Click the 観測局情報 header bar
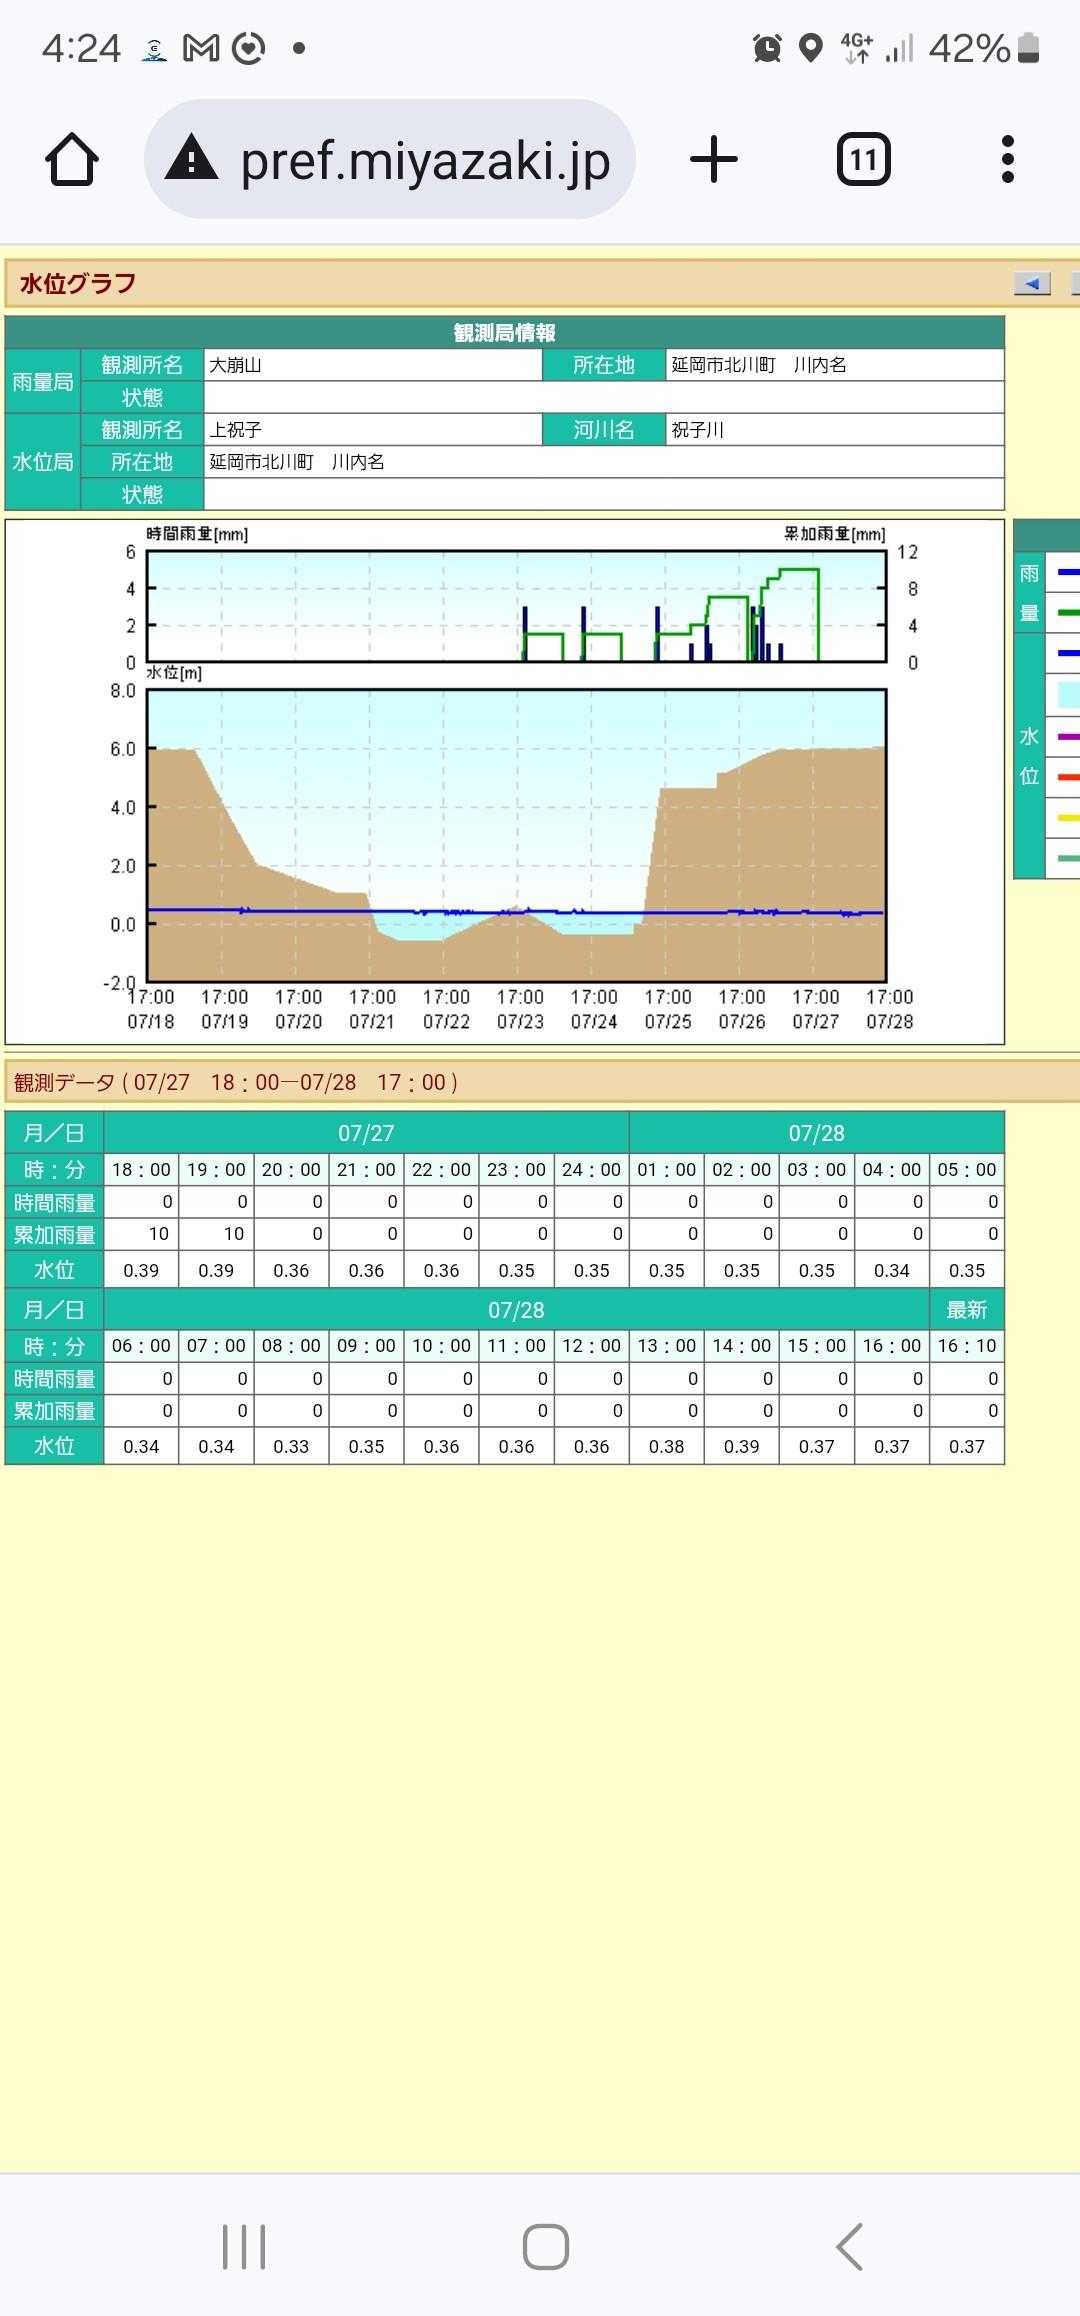This screenshot has width=1080, height=2316. pyautogui.click(x=504, y=333)
